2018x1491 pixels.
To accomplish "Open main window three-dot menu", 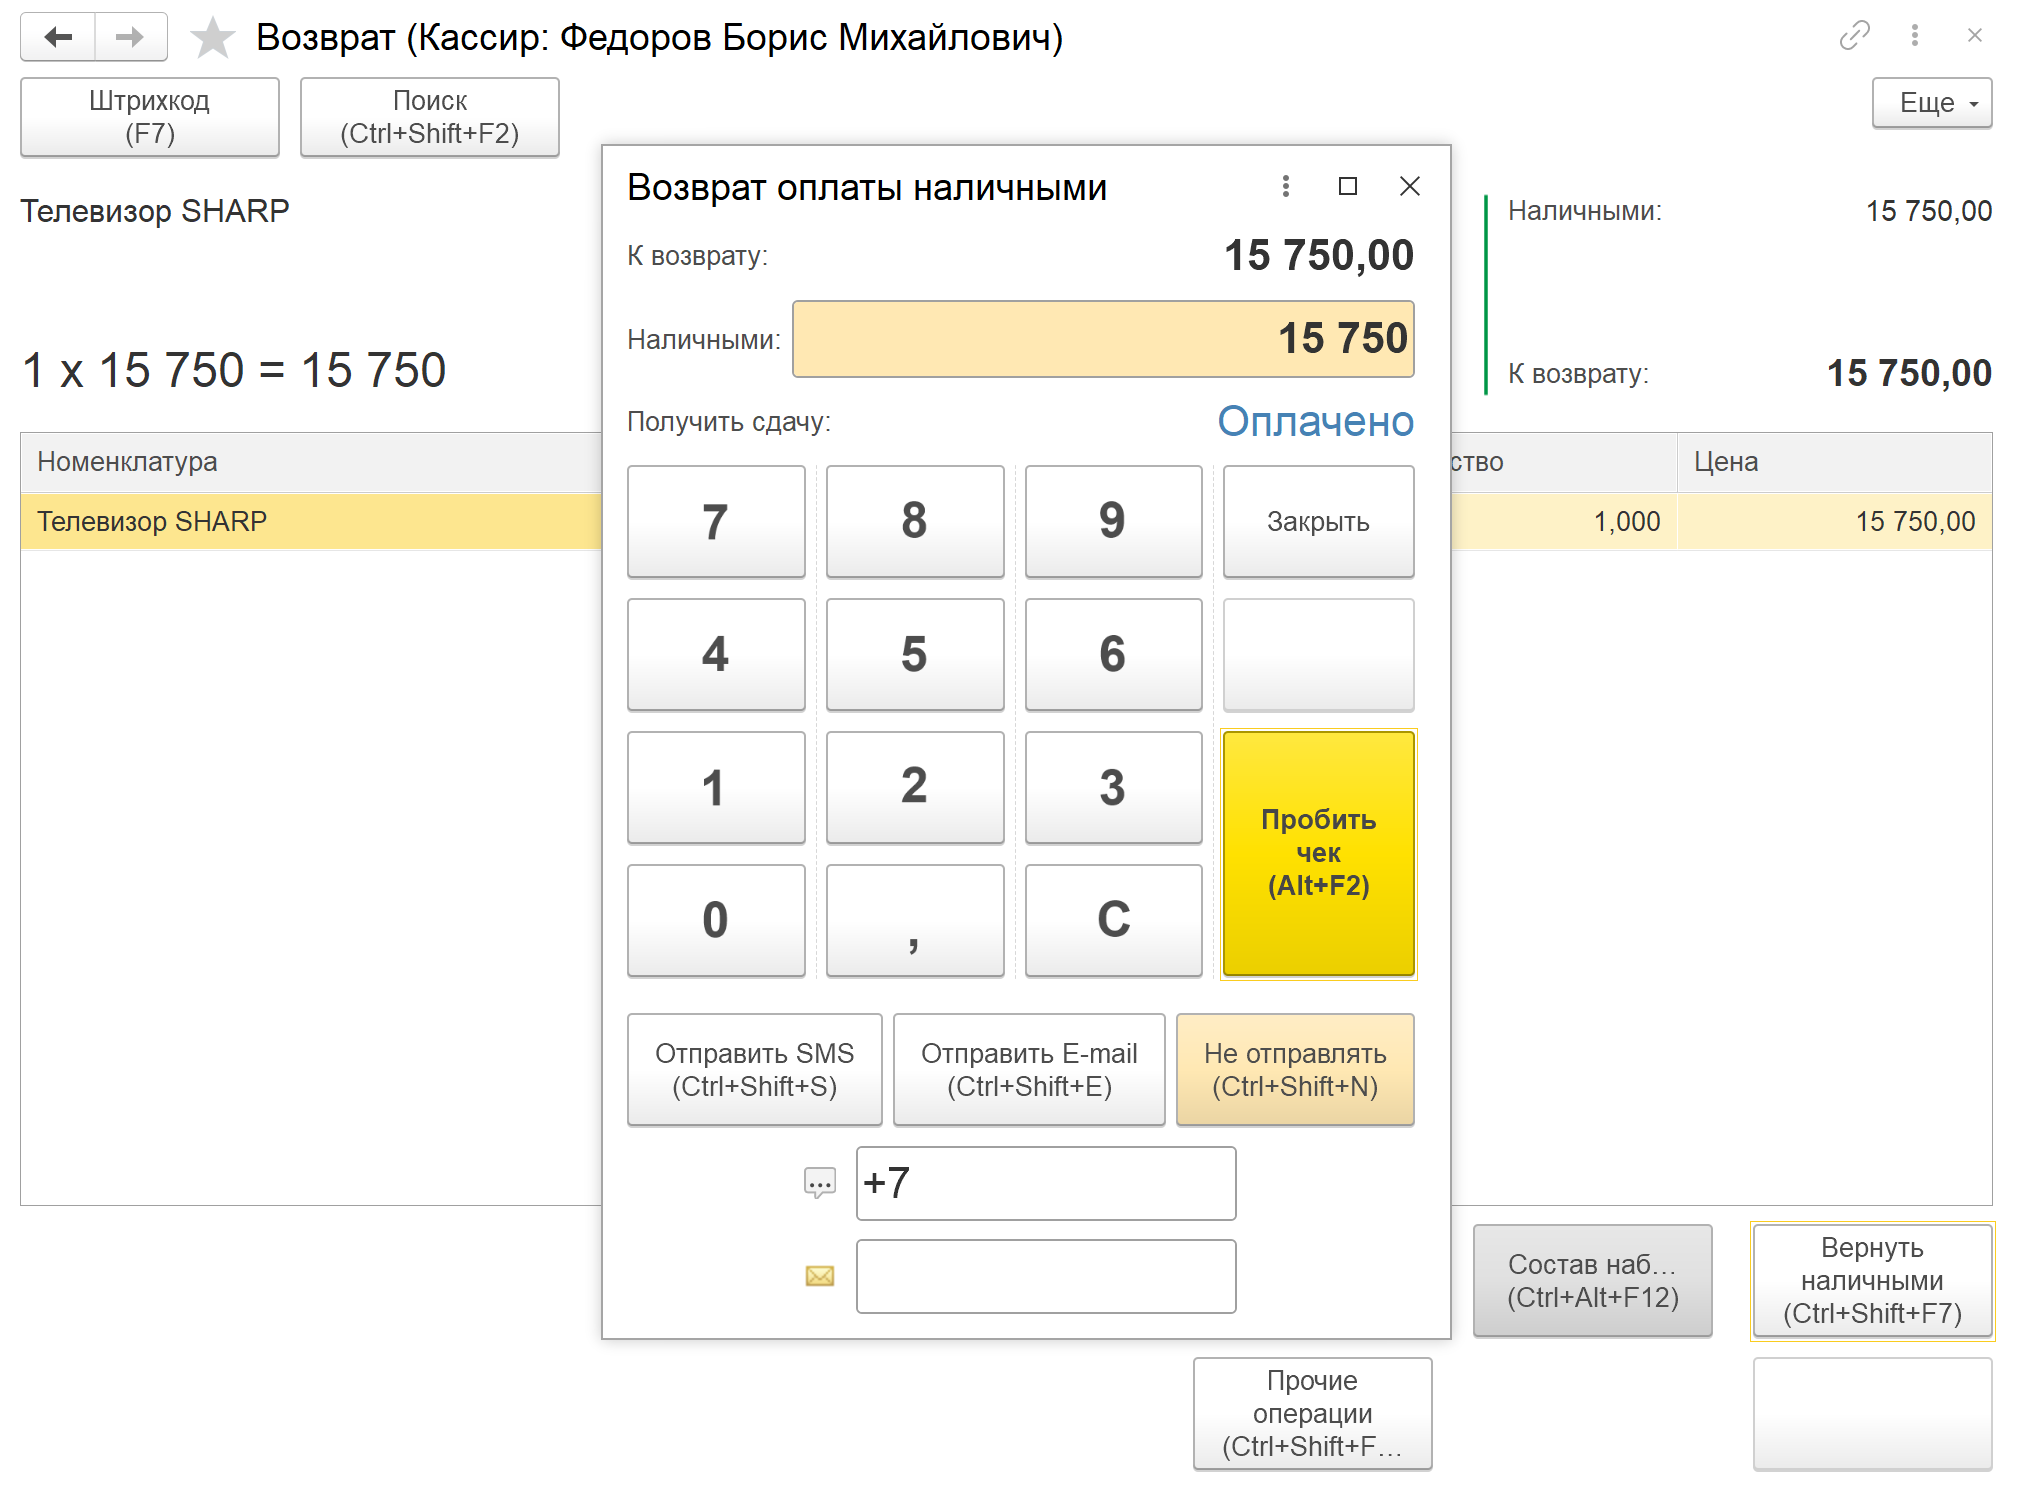I will [x=1914, y=36].
